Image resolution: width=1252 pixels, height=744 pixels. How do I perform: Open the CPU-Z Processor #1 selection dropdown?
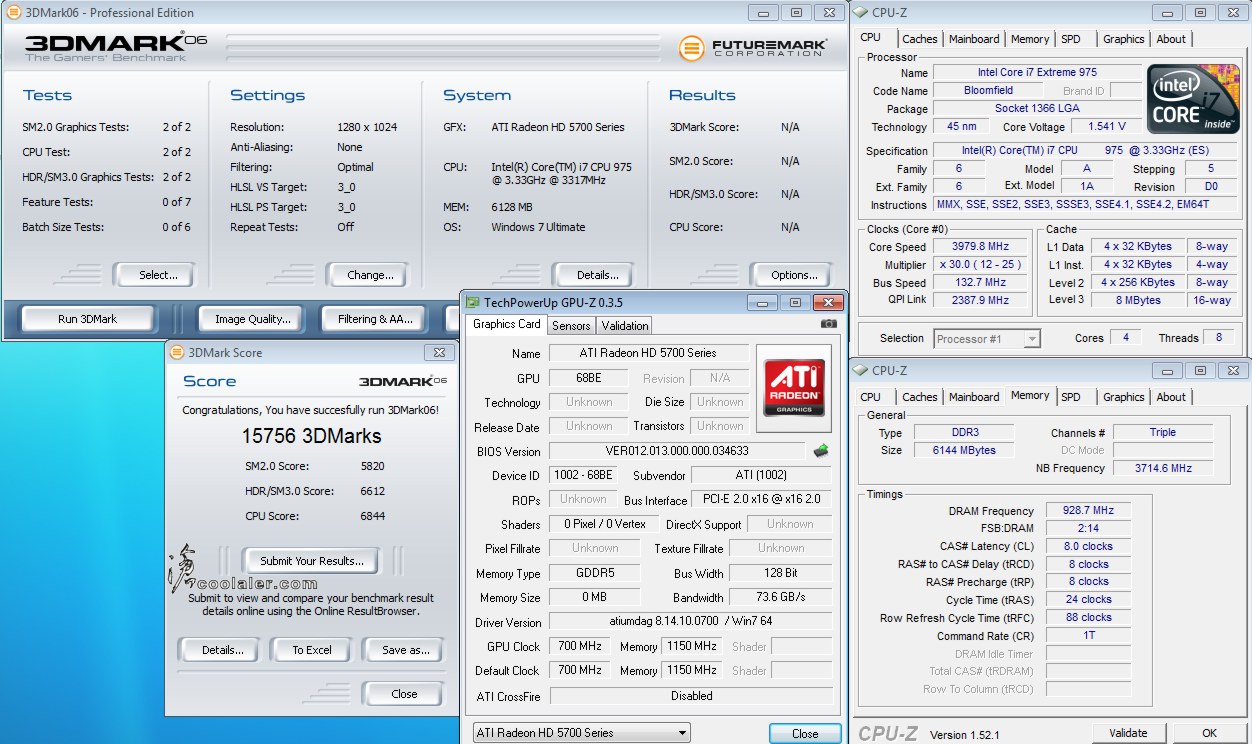[988, 339]
